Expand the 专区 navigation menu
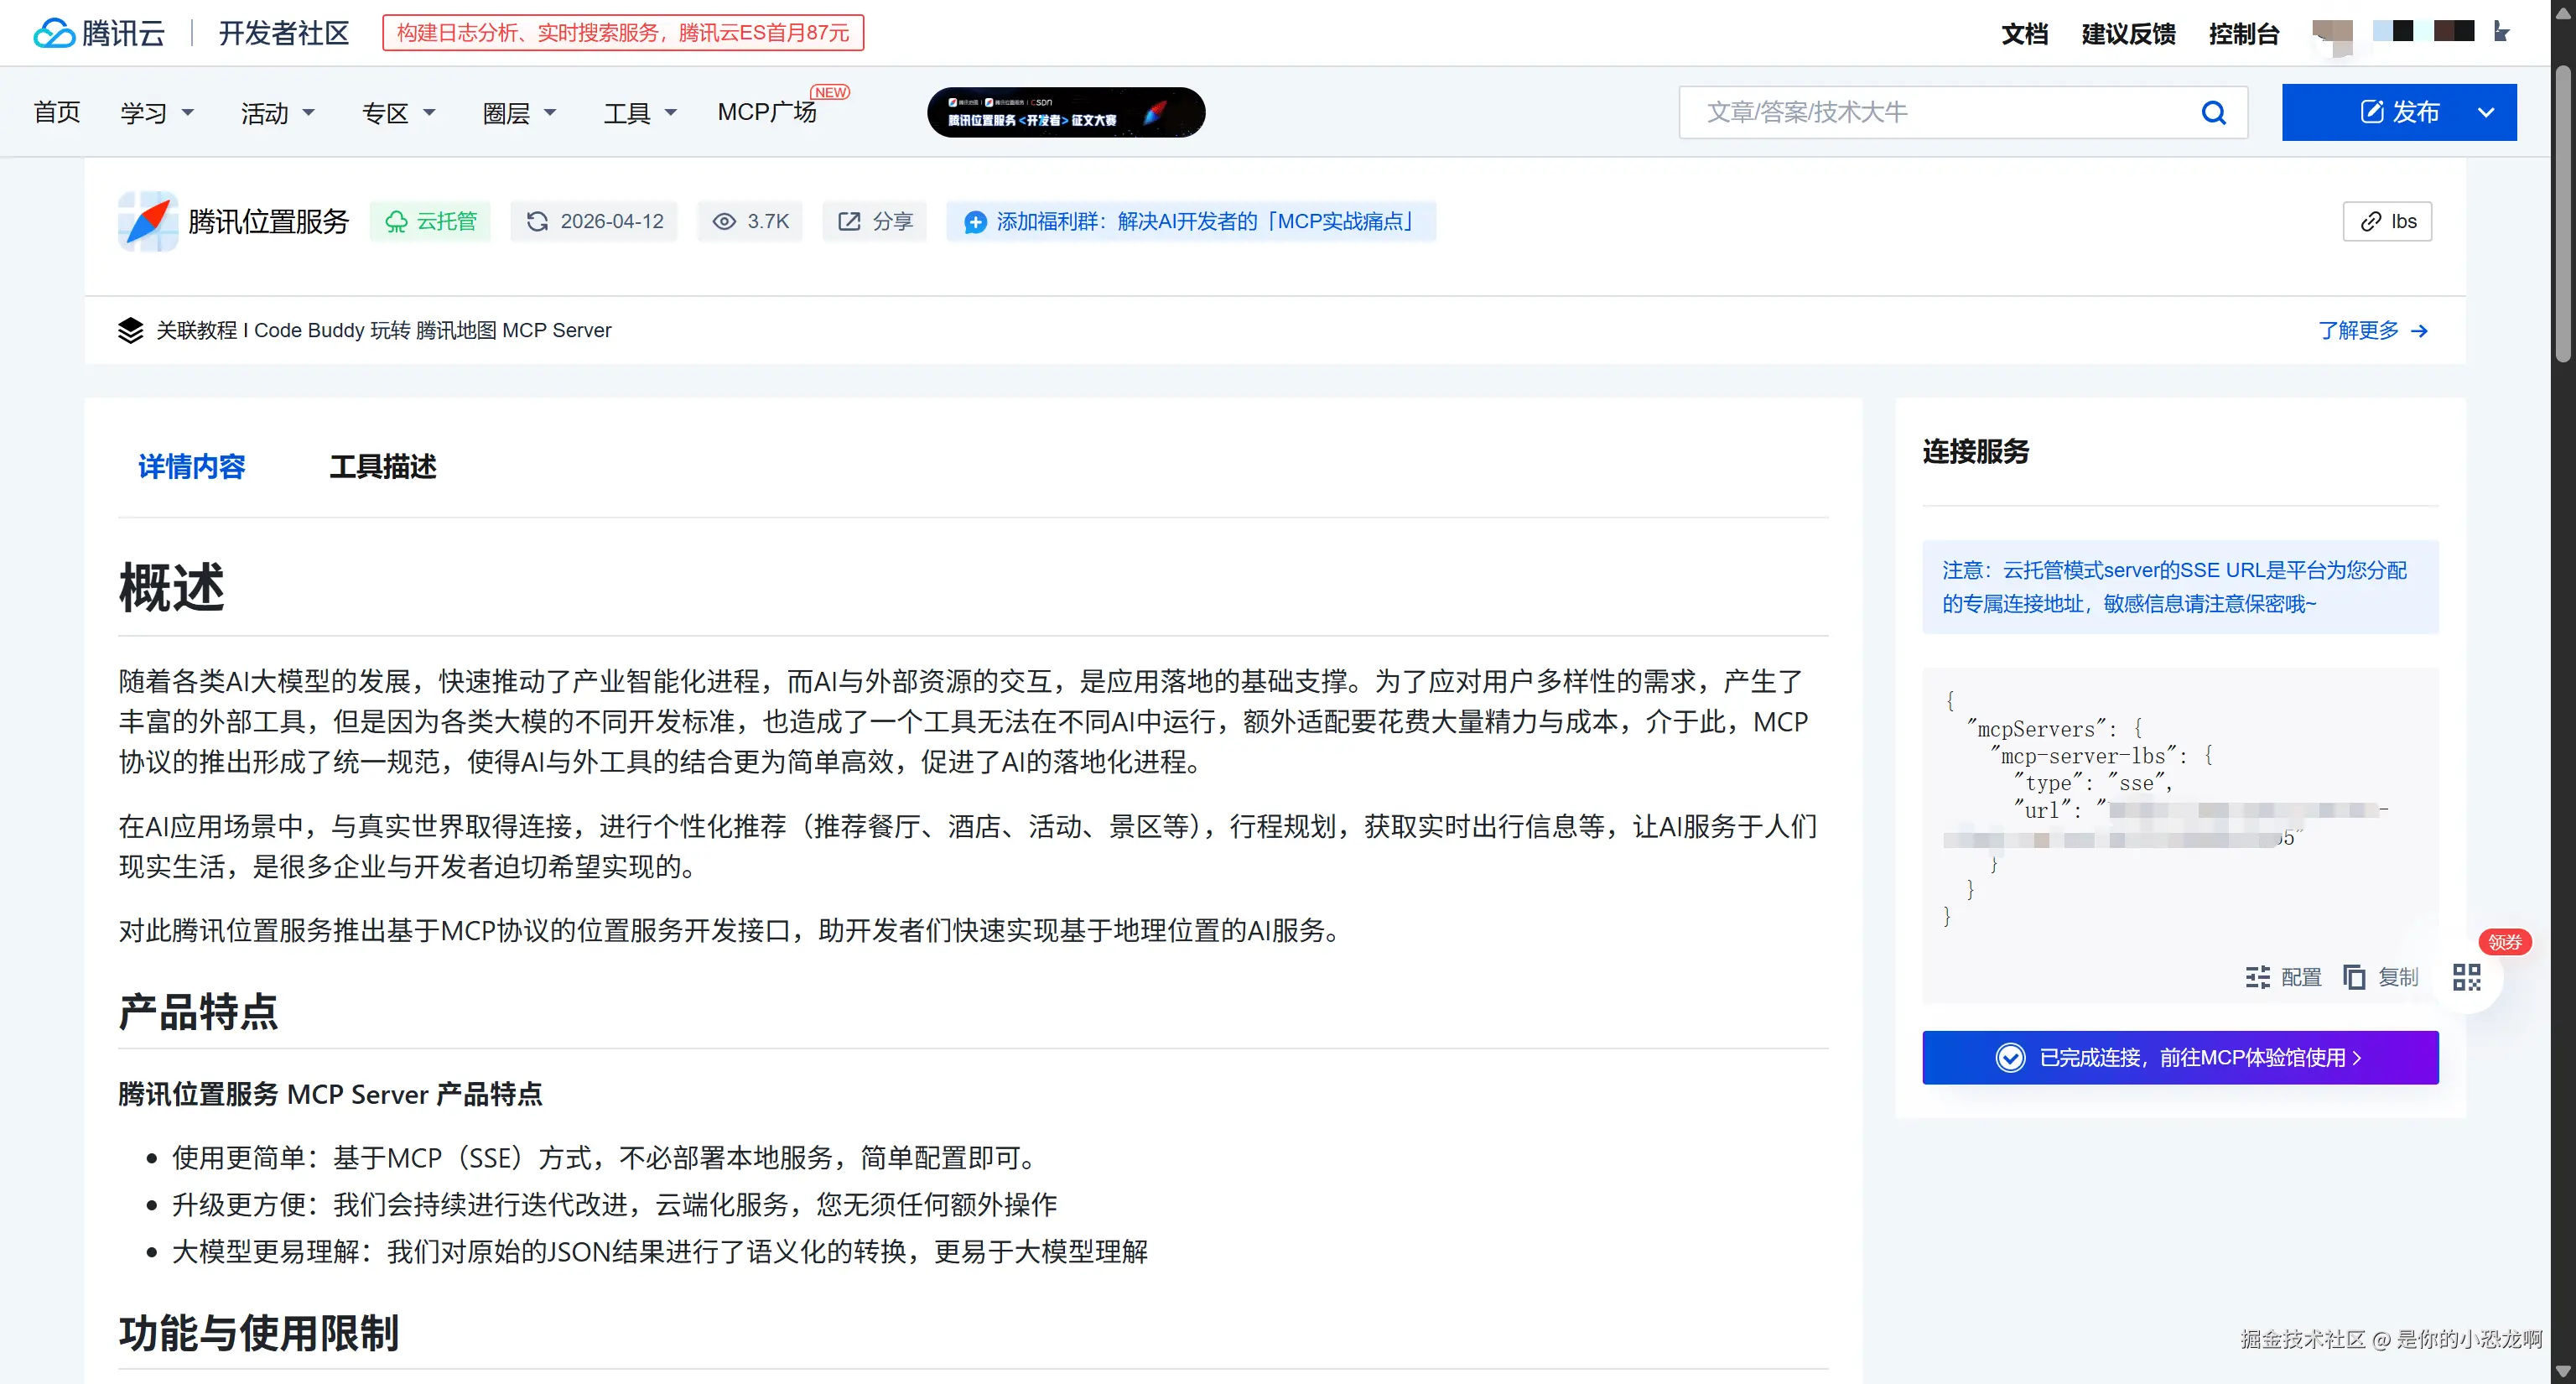The width and height of the screenshot is (2576, 1384). (398, 113)
